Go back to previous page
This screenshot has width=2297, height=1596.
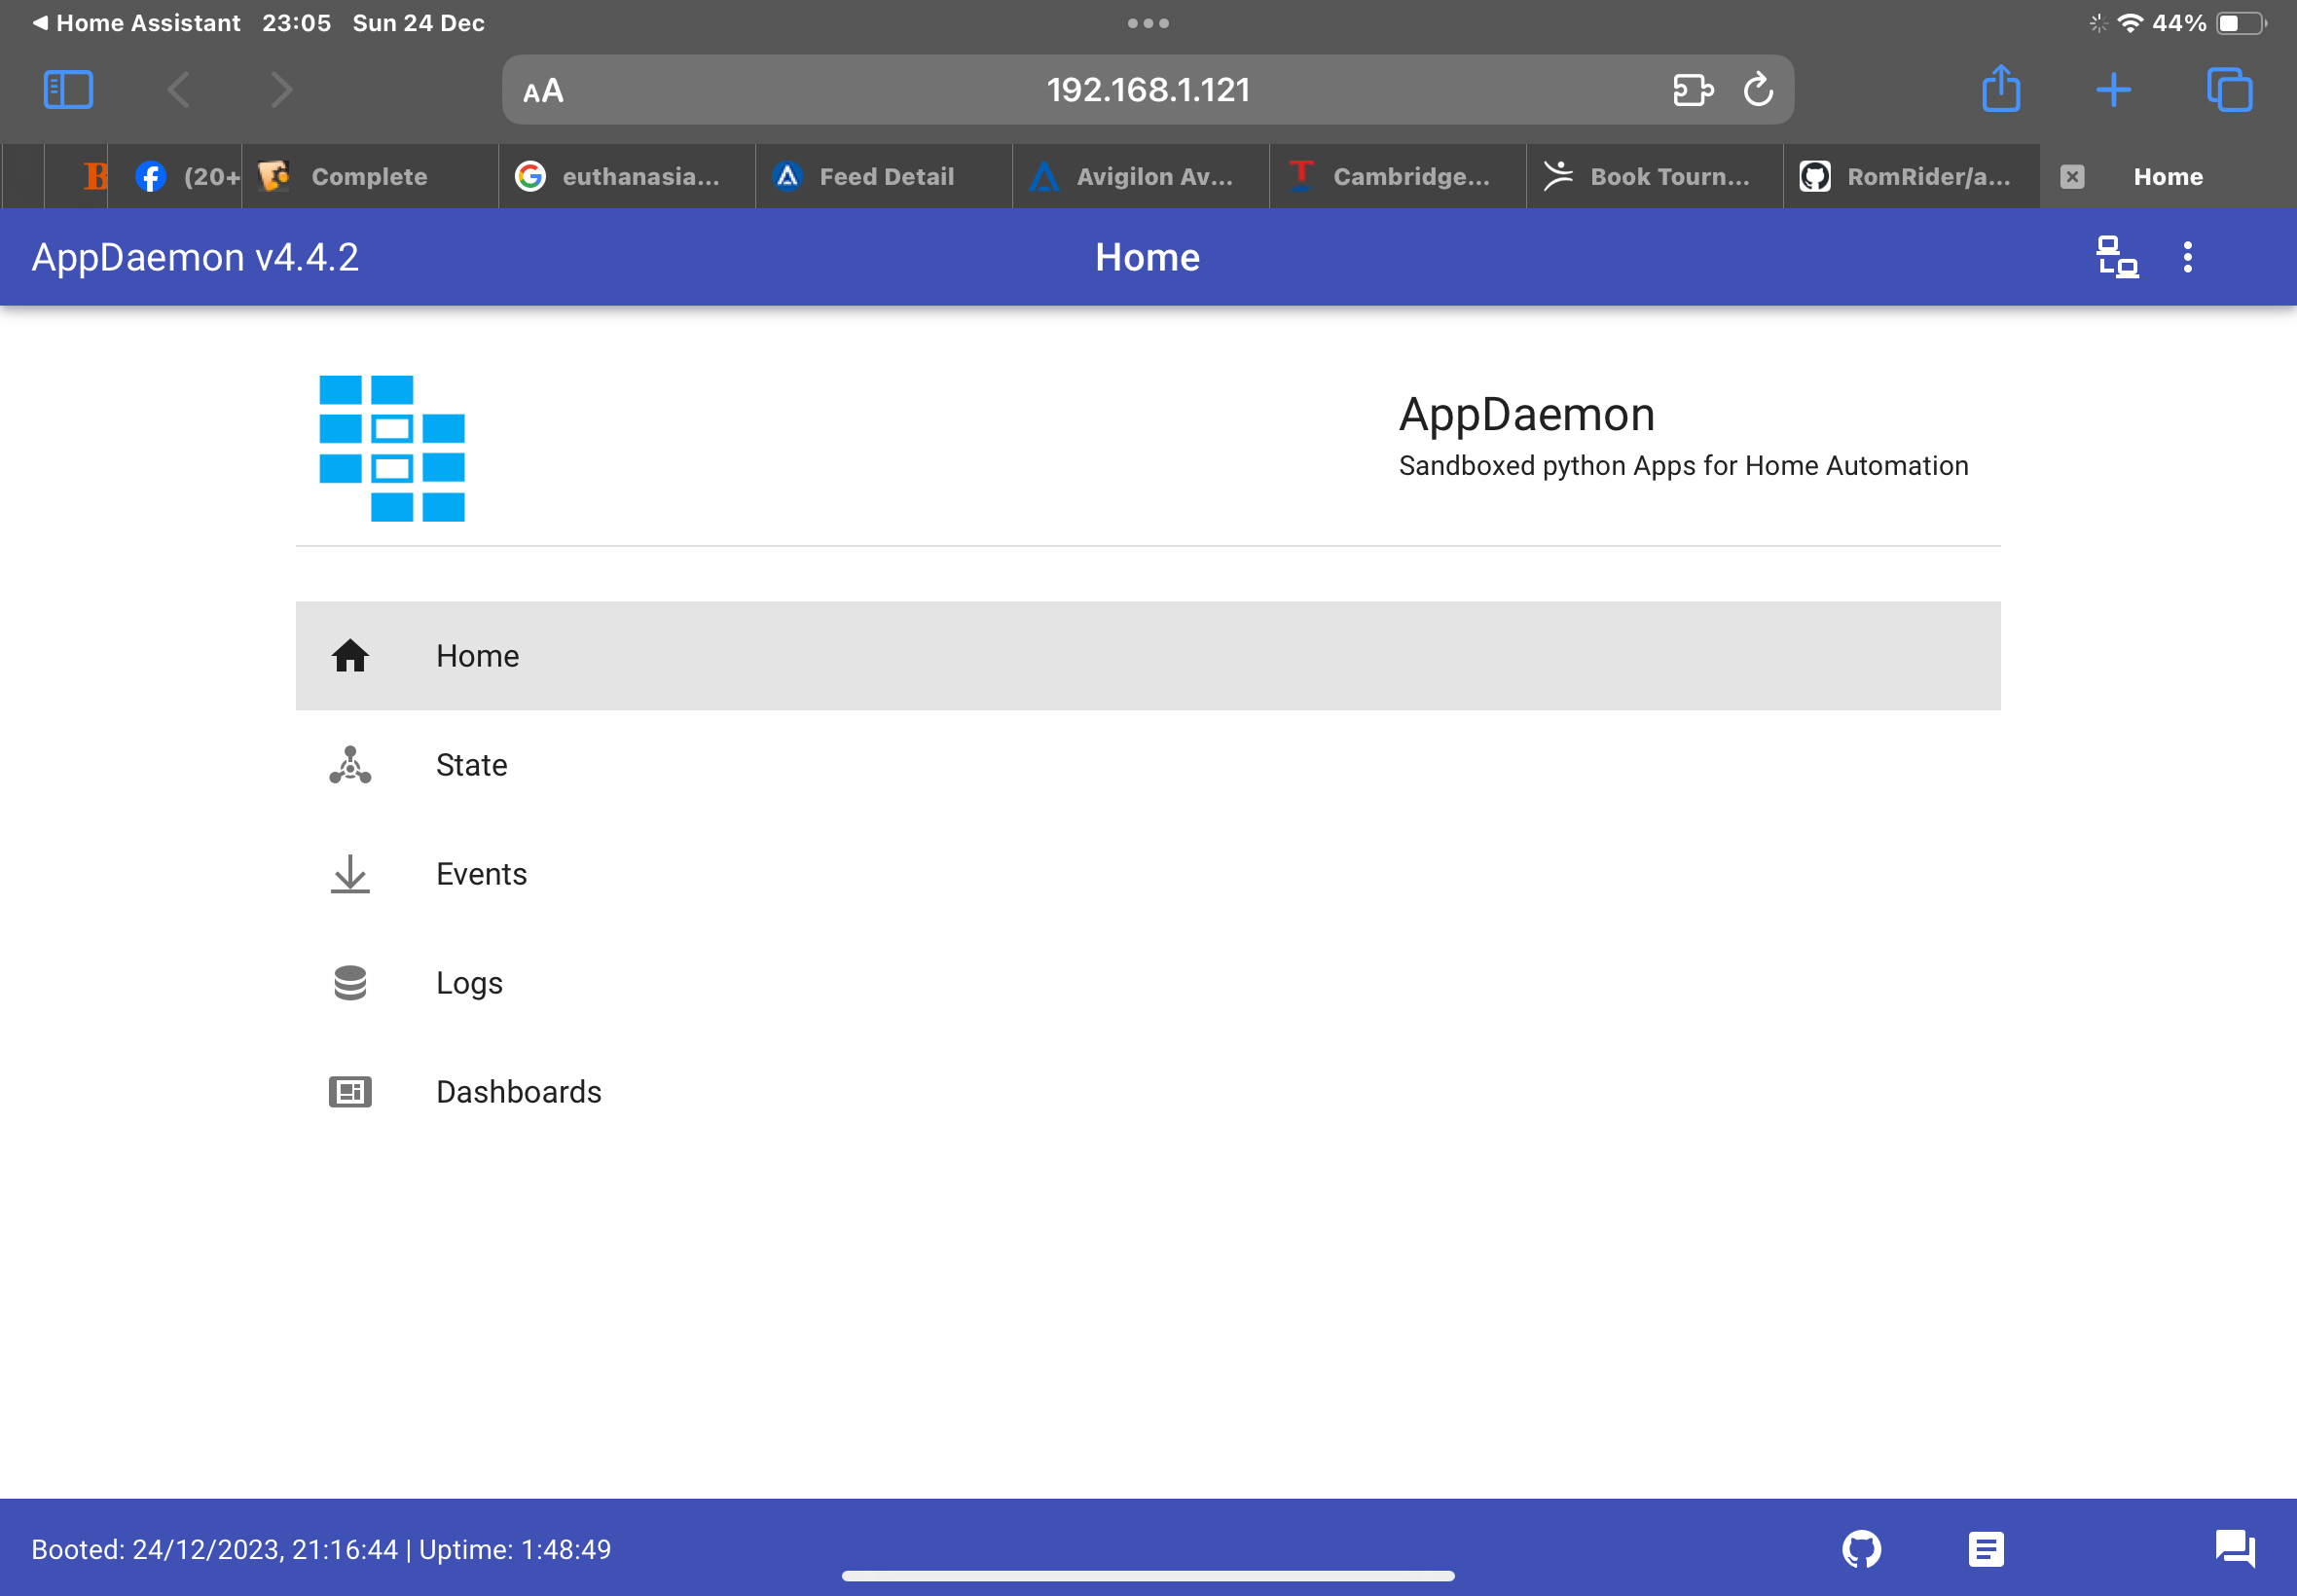tap(178, 90)
